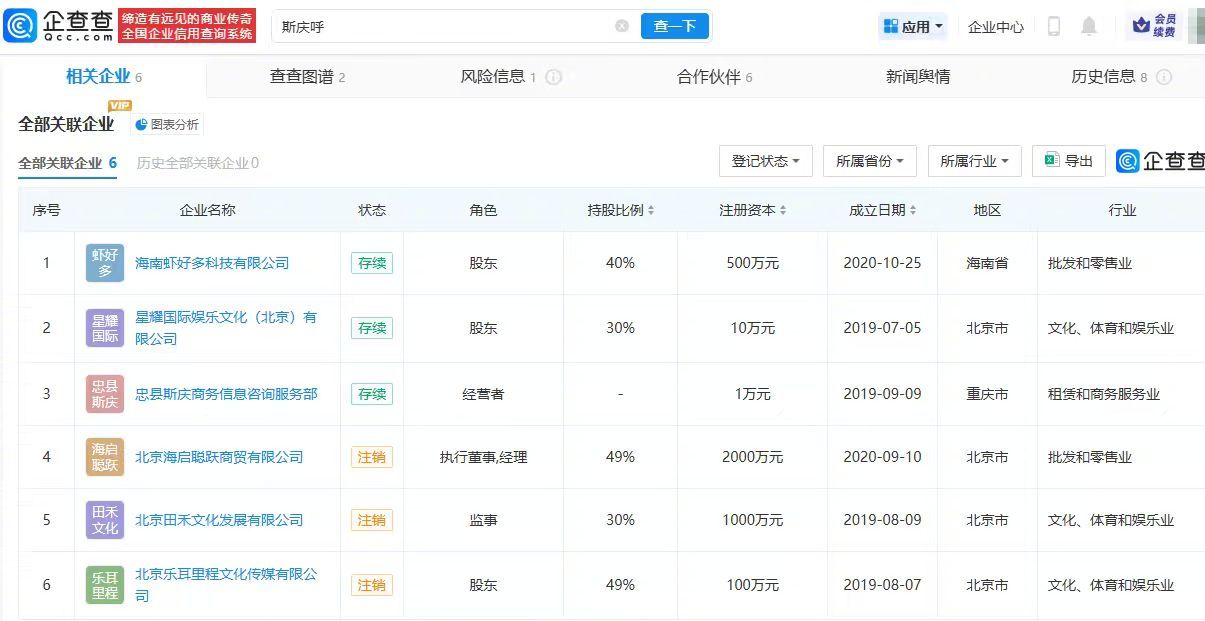The width and height of the screenshot is (1205, 621).
Task: Open 星耀国际娱乐文化（北京）有限公司 link
Action: tap(226, 328)
